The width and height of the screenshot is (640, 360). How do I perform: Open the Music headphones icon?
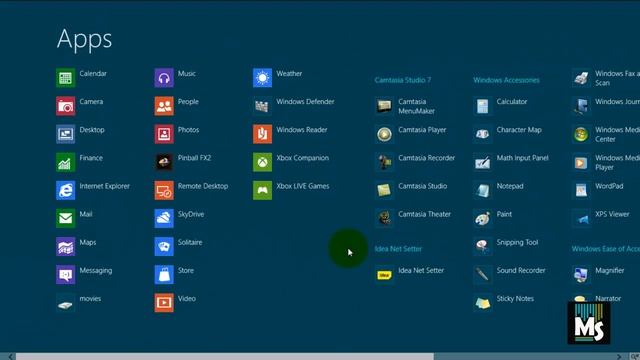click(164, 78)
